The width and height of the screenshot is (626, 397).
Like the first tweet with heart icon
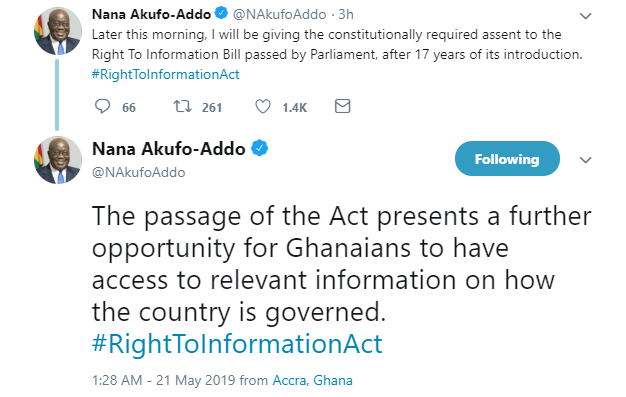263,107
